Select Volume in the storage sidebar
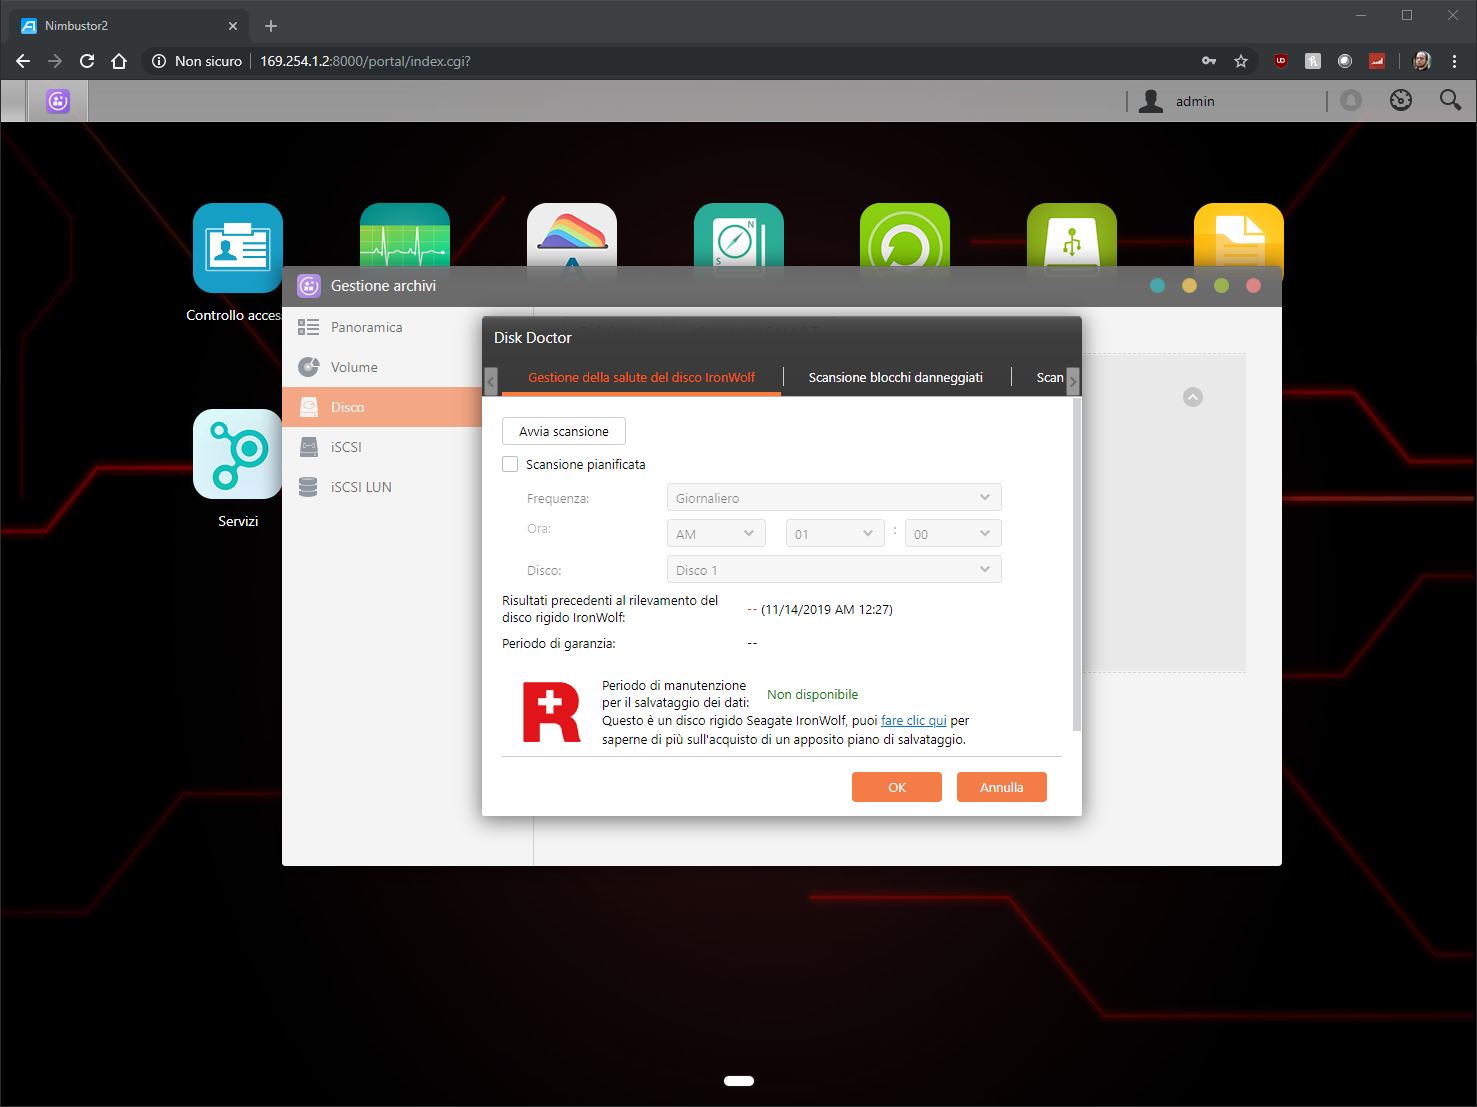Viewport: 1477px width, 1107px height. point(354,367)
